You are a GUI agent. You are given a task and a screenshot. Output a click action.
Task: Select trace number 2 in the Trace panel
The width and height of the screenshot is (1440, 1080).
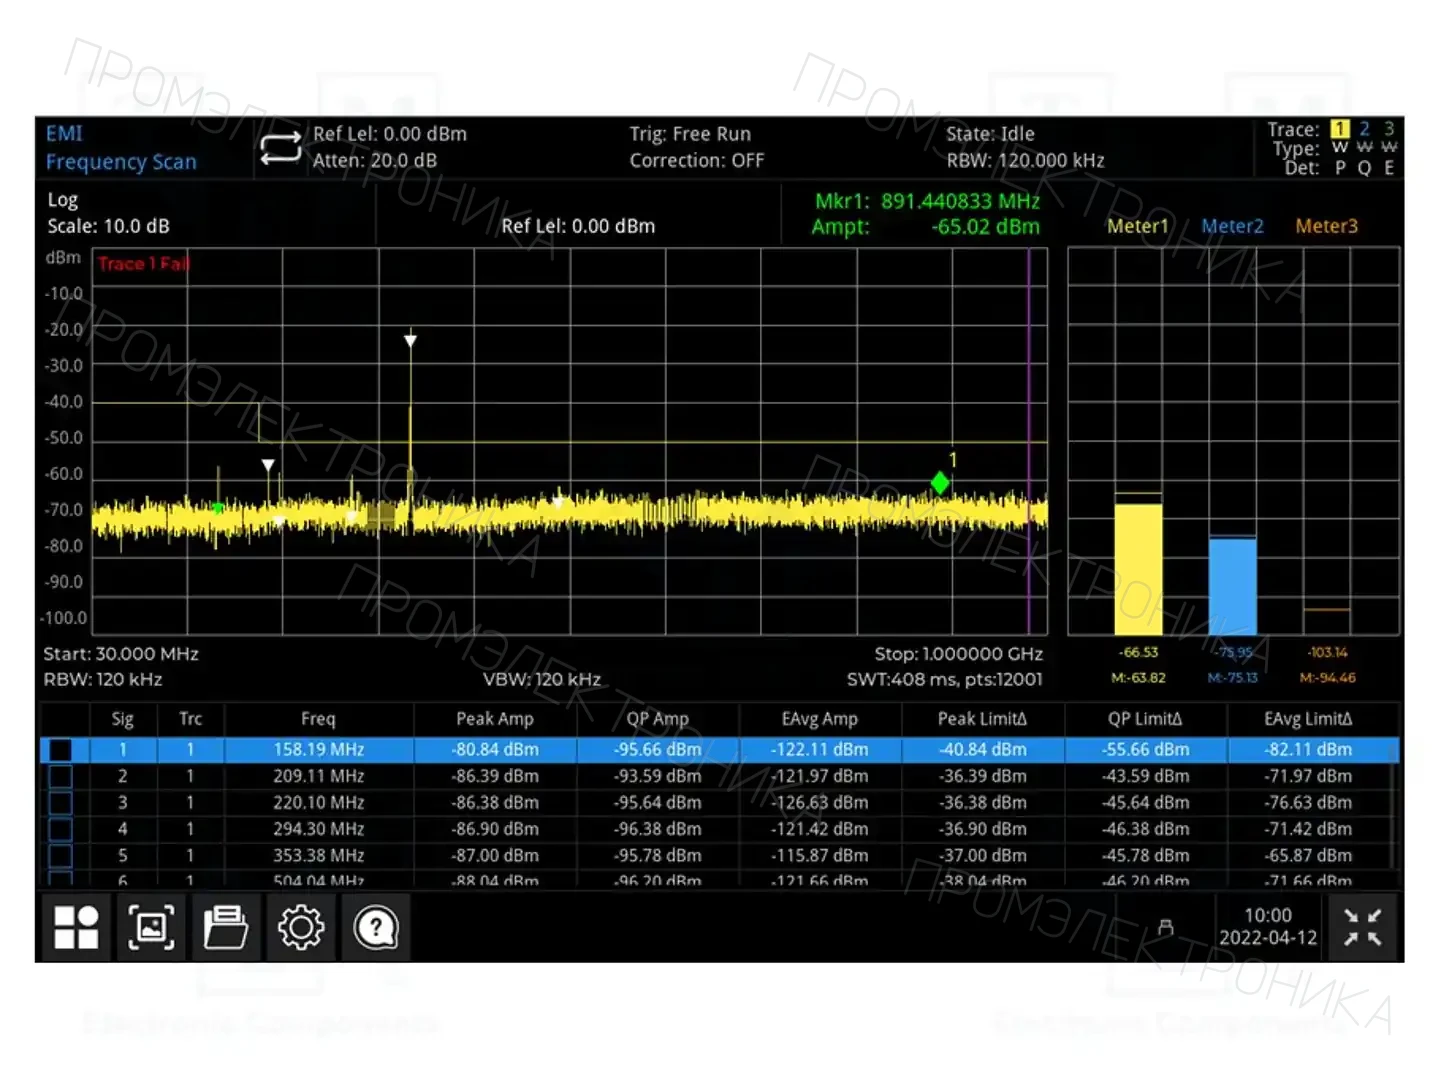[1365, 129]
